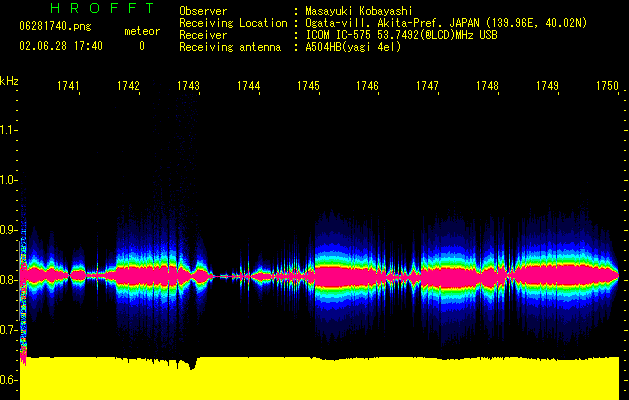Click the 1.0 kHz axis label
This screenshot has height=400, width=629.
pos(7,180)
